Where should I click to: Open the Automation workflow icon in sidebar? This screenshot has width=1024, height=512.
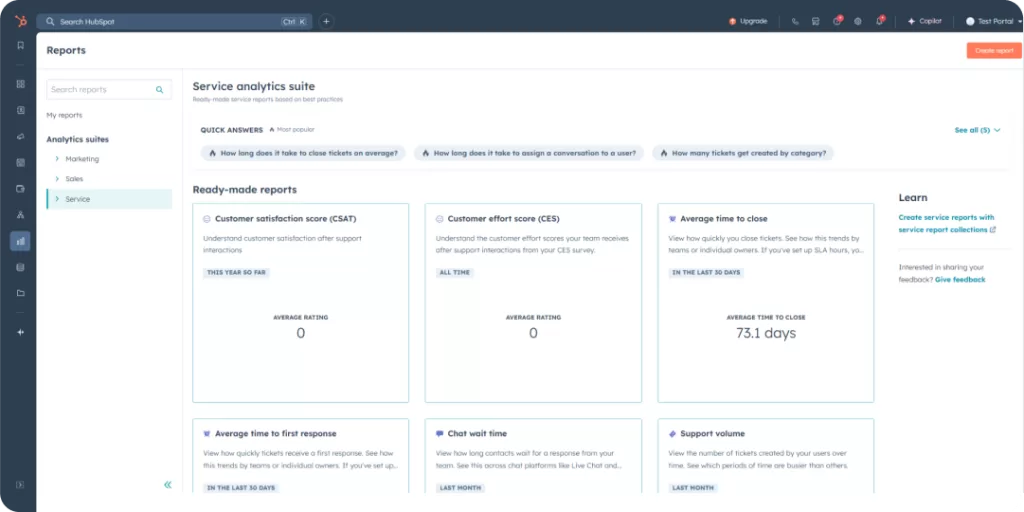[20, 215]
